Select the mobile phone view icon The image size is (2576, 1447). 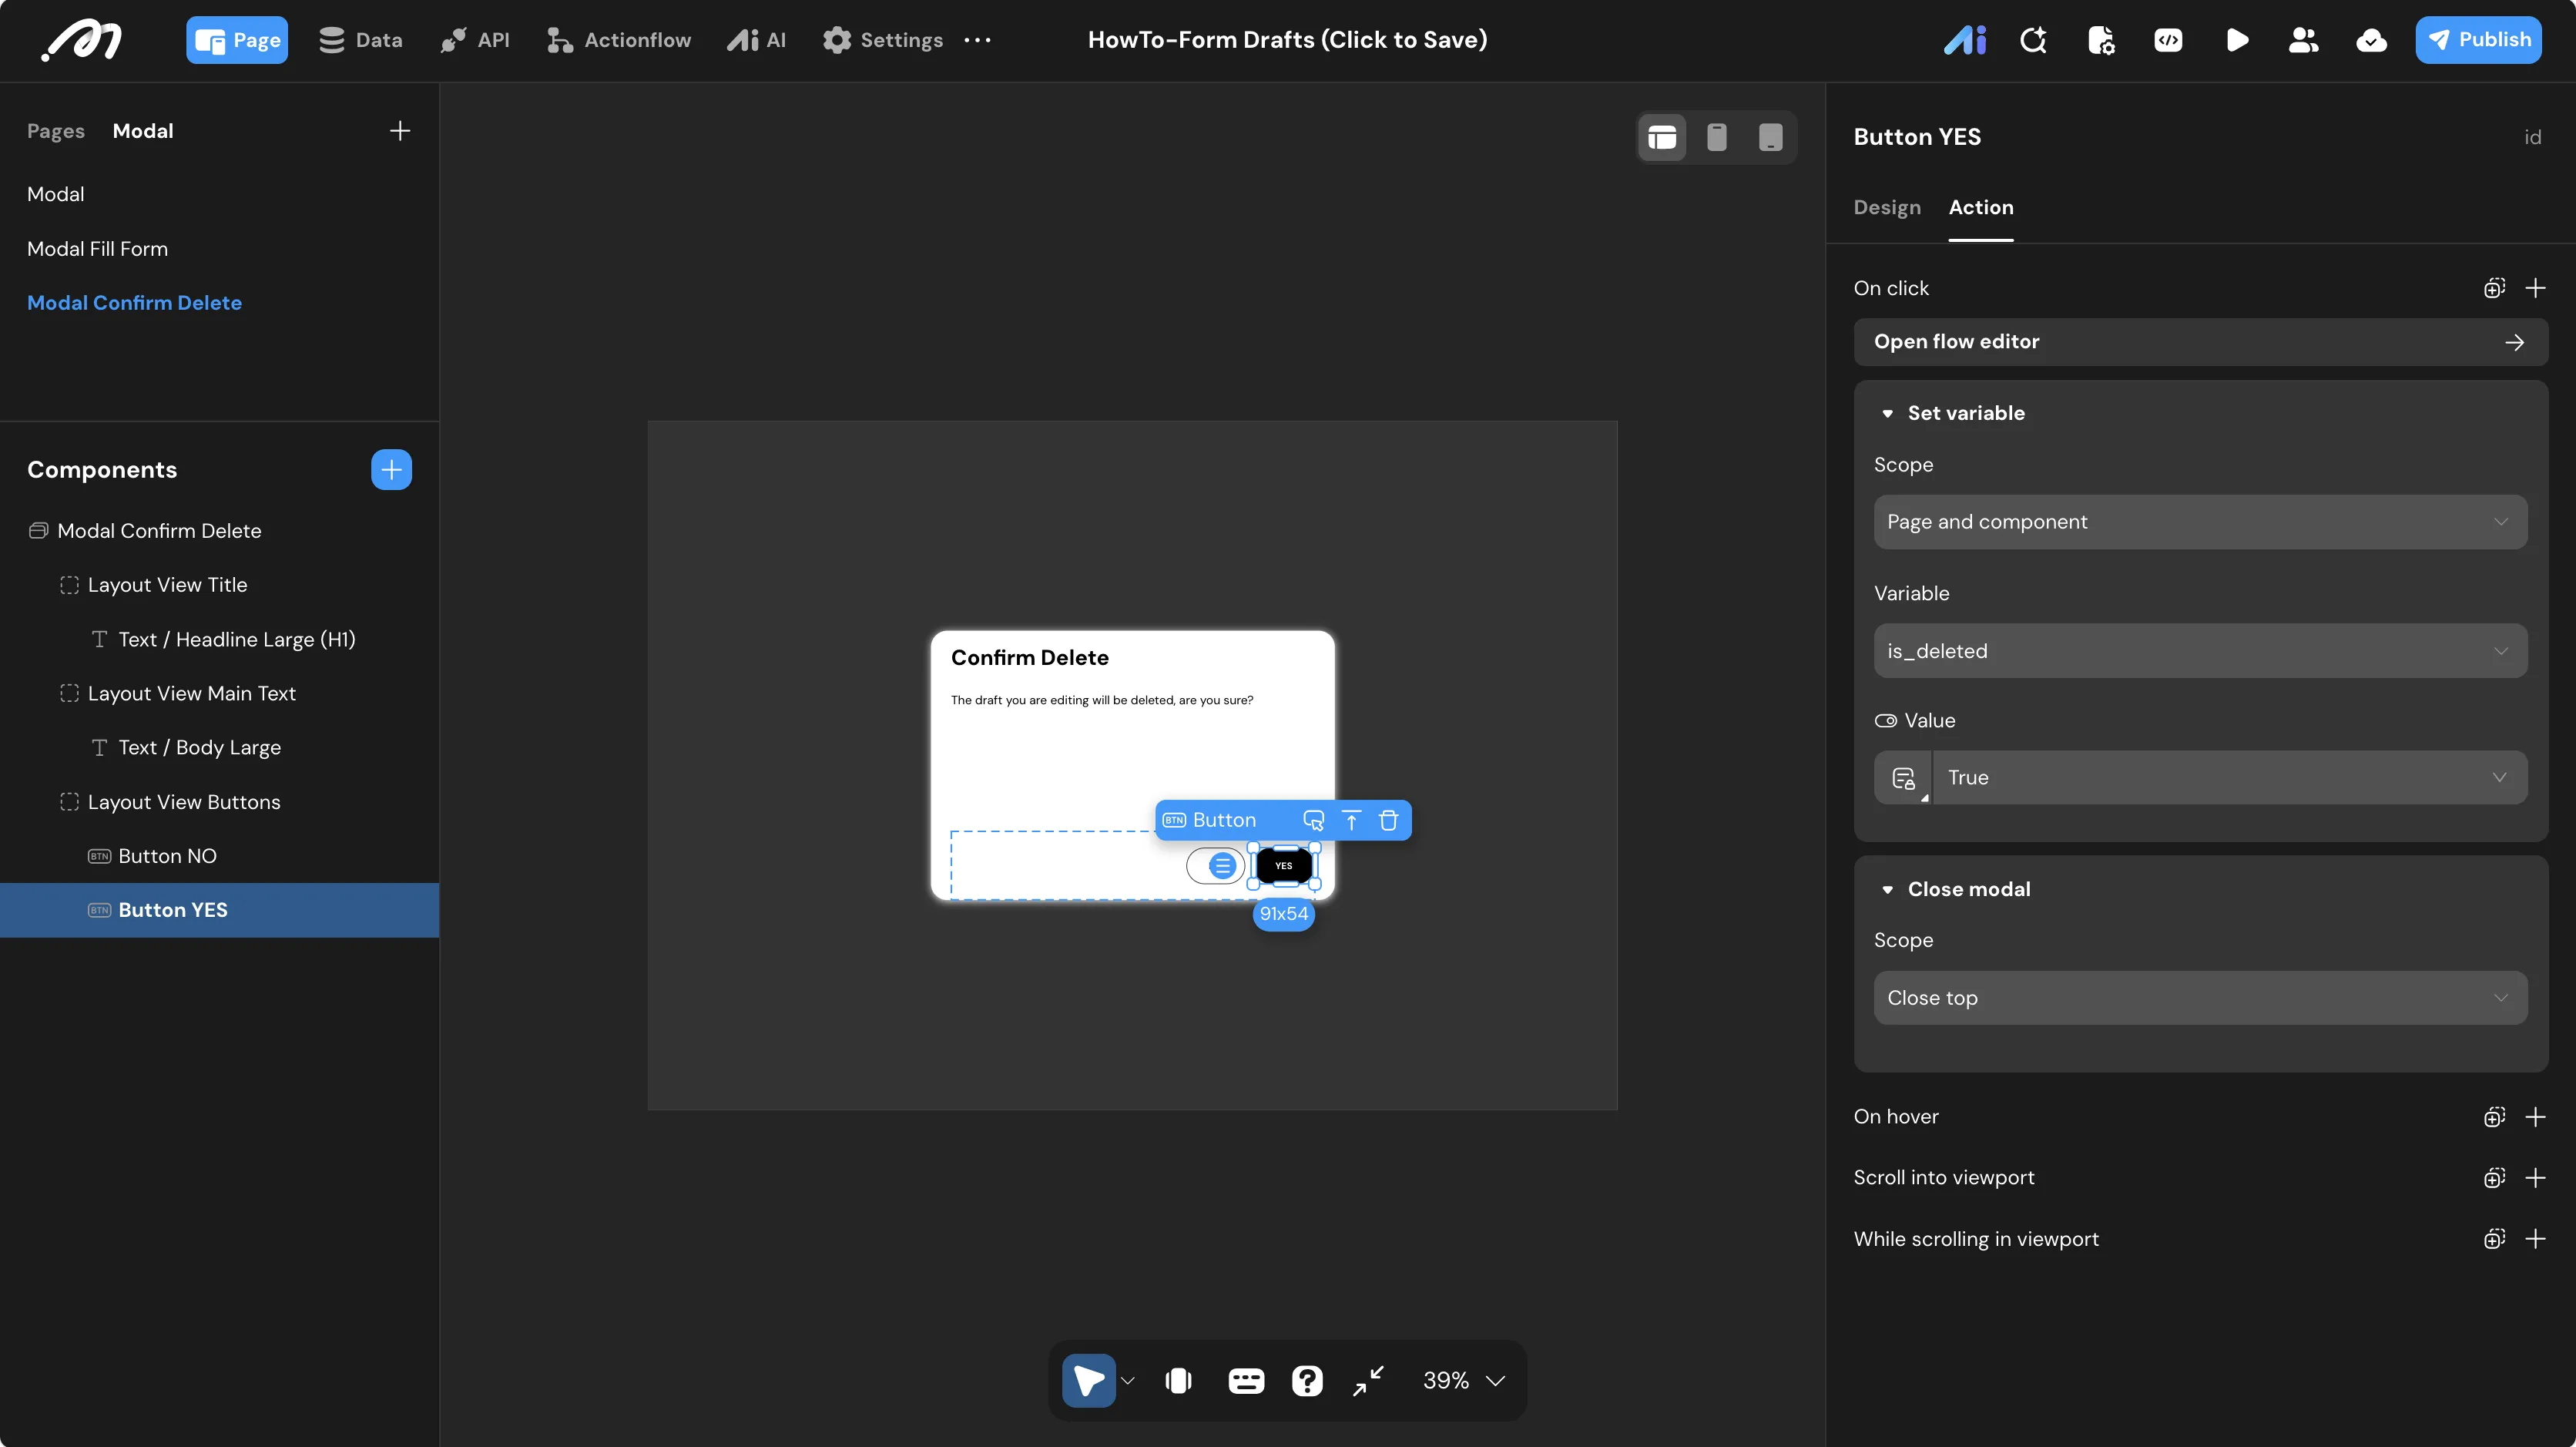tap(1716, 137)
